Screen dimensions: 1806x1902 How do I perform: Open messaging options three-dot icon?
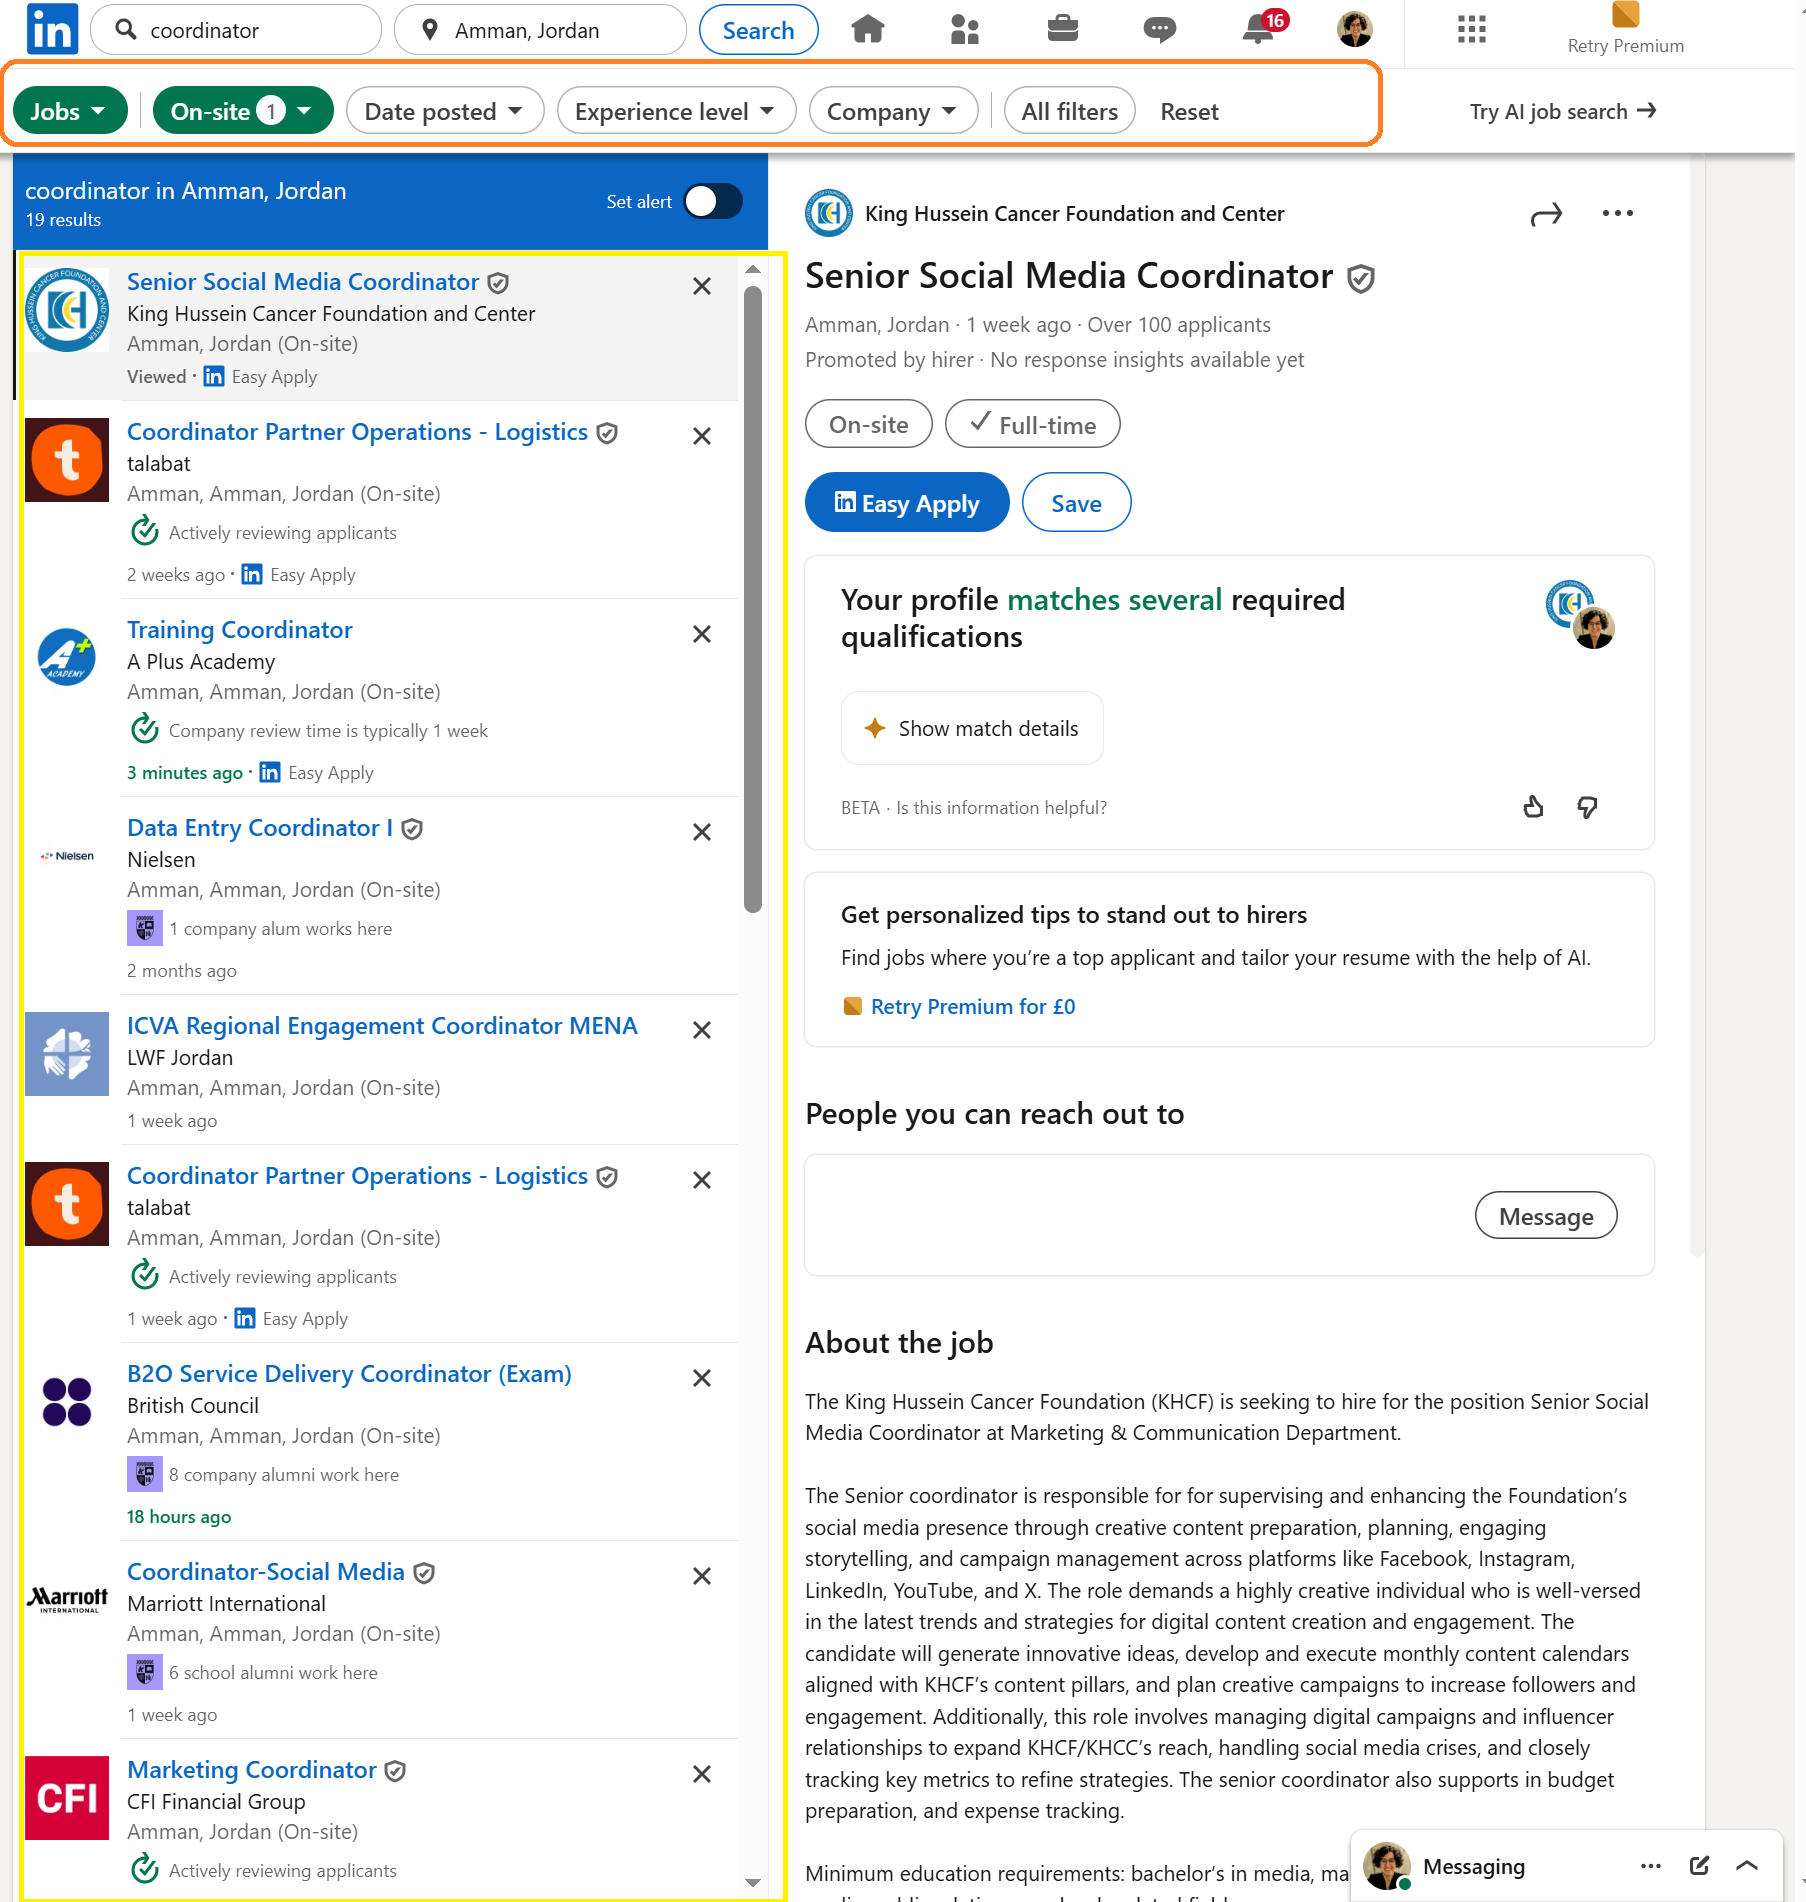(1651, 1866)
